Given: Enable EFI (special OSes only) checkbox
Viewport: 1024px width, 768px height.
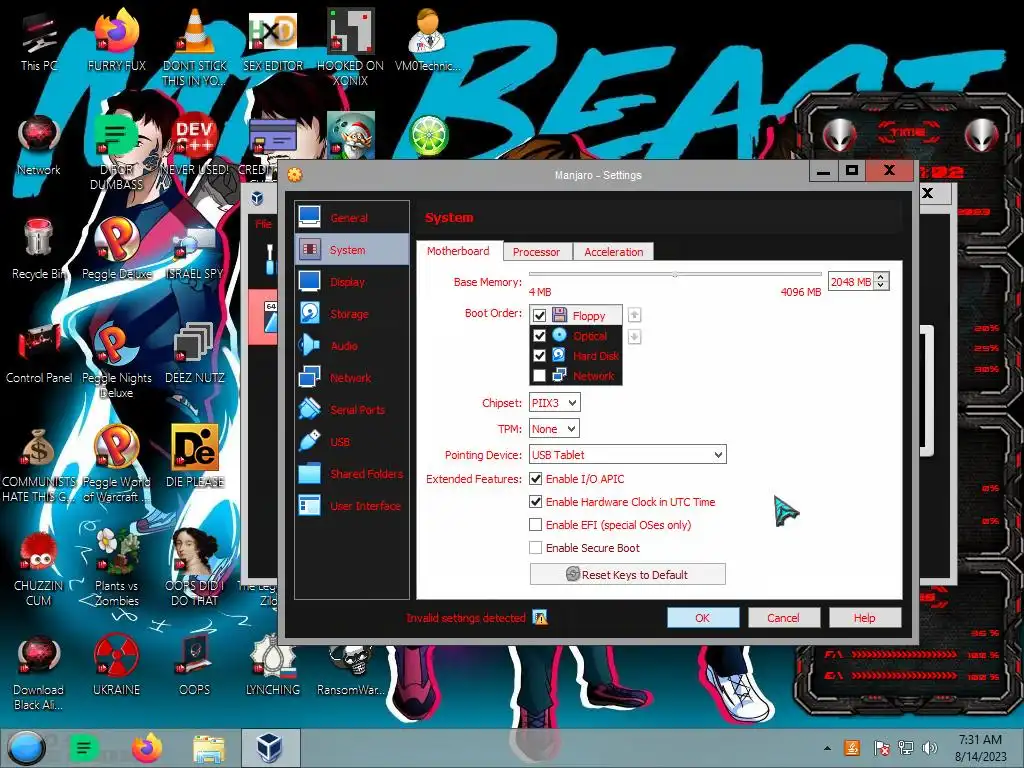Looking at the screenshot, I should (536, 524).
